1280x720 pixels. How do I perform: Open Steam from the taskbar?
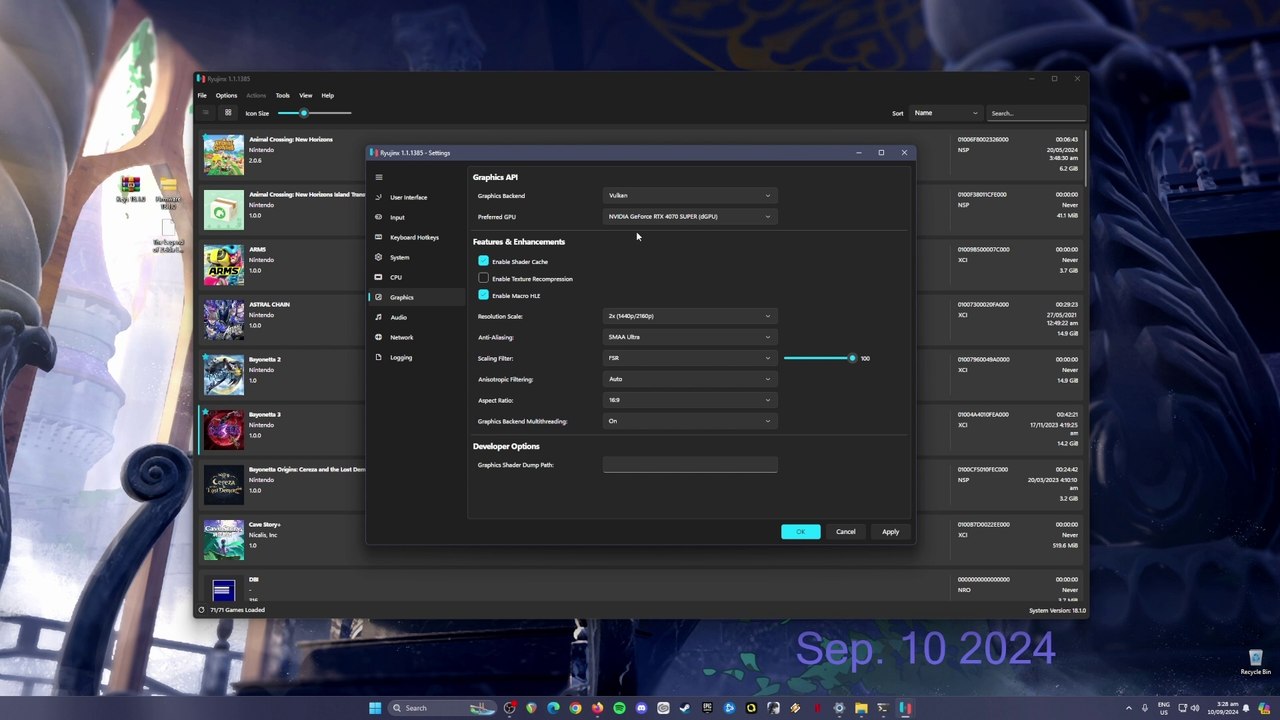(x=685, y=708)
